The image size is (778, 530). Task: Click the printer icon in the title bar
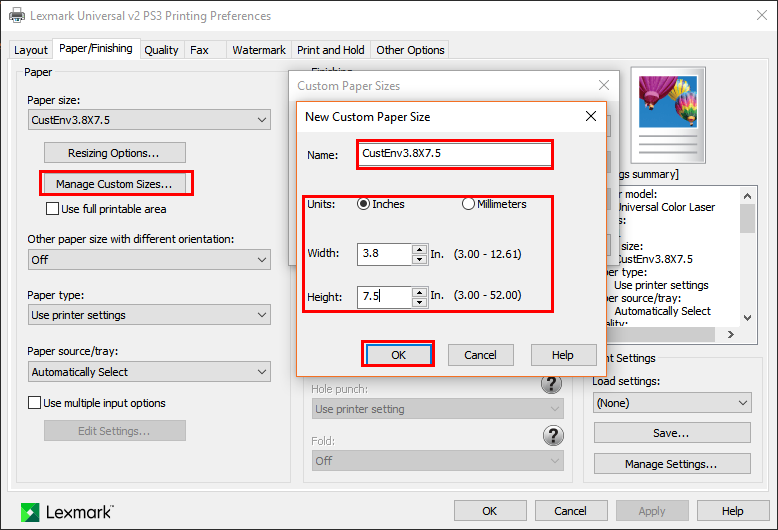pyautogui.click(x=17, y=15)
